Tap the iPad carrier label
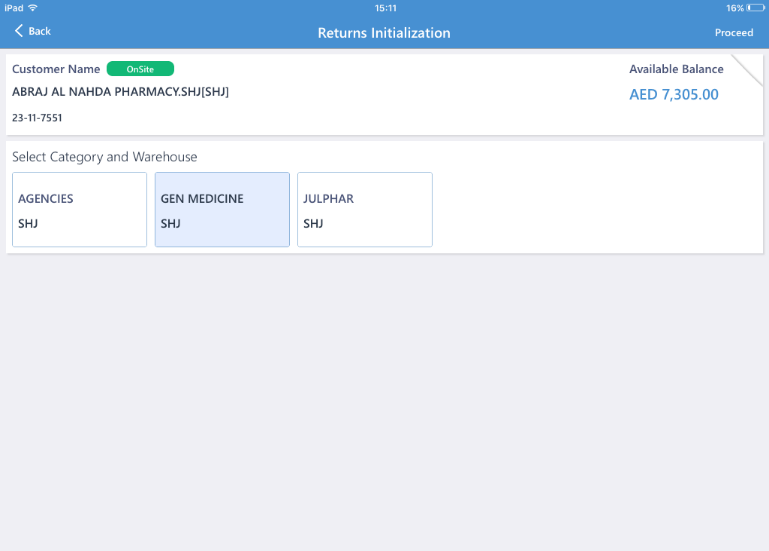Viewport: 769px width, 551px height. [14, 8]
